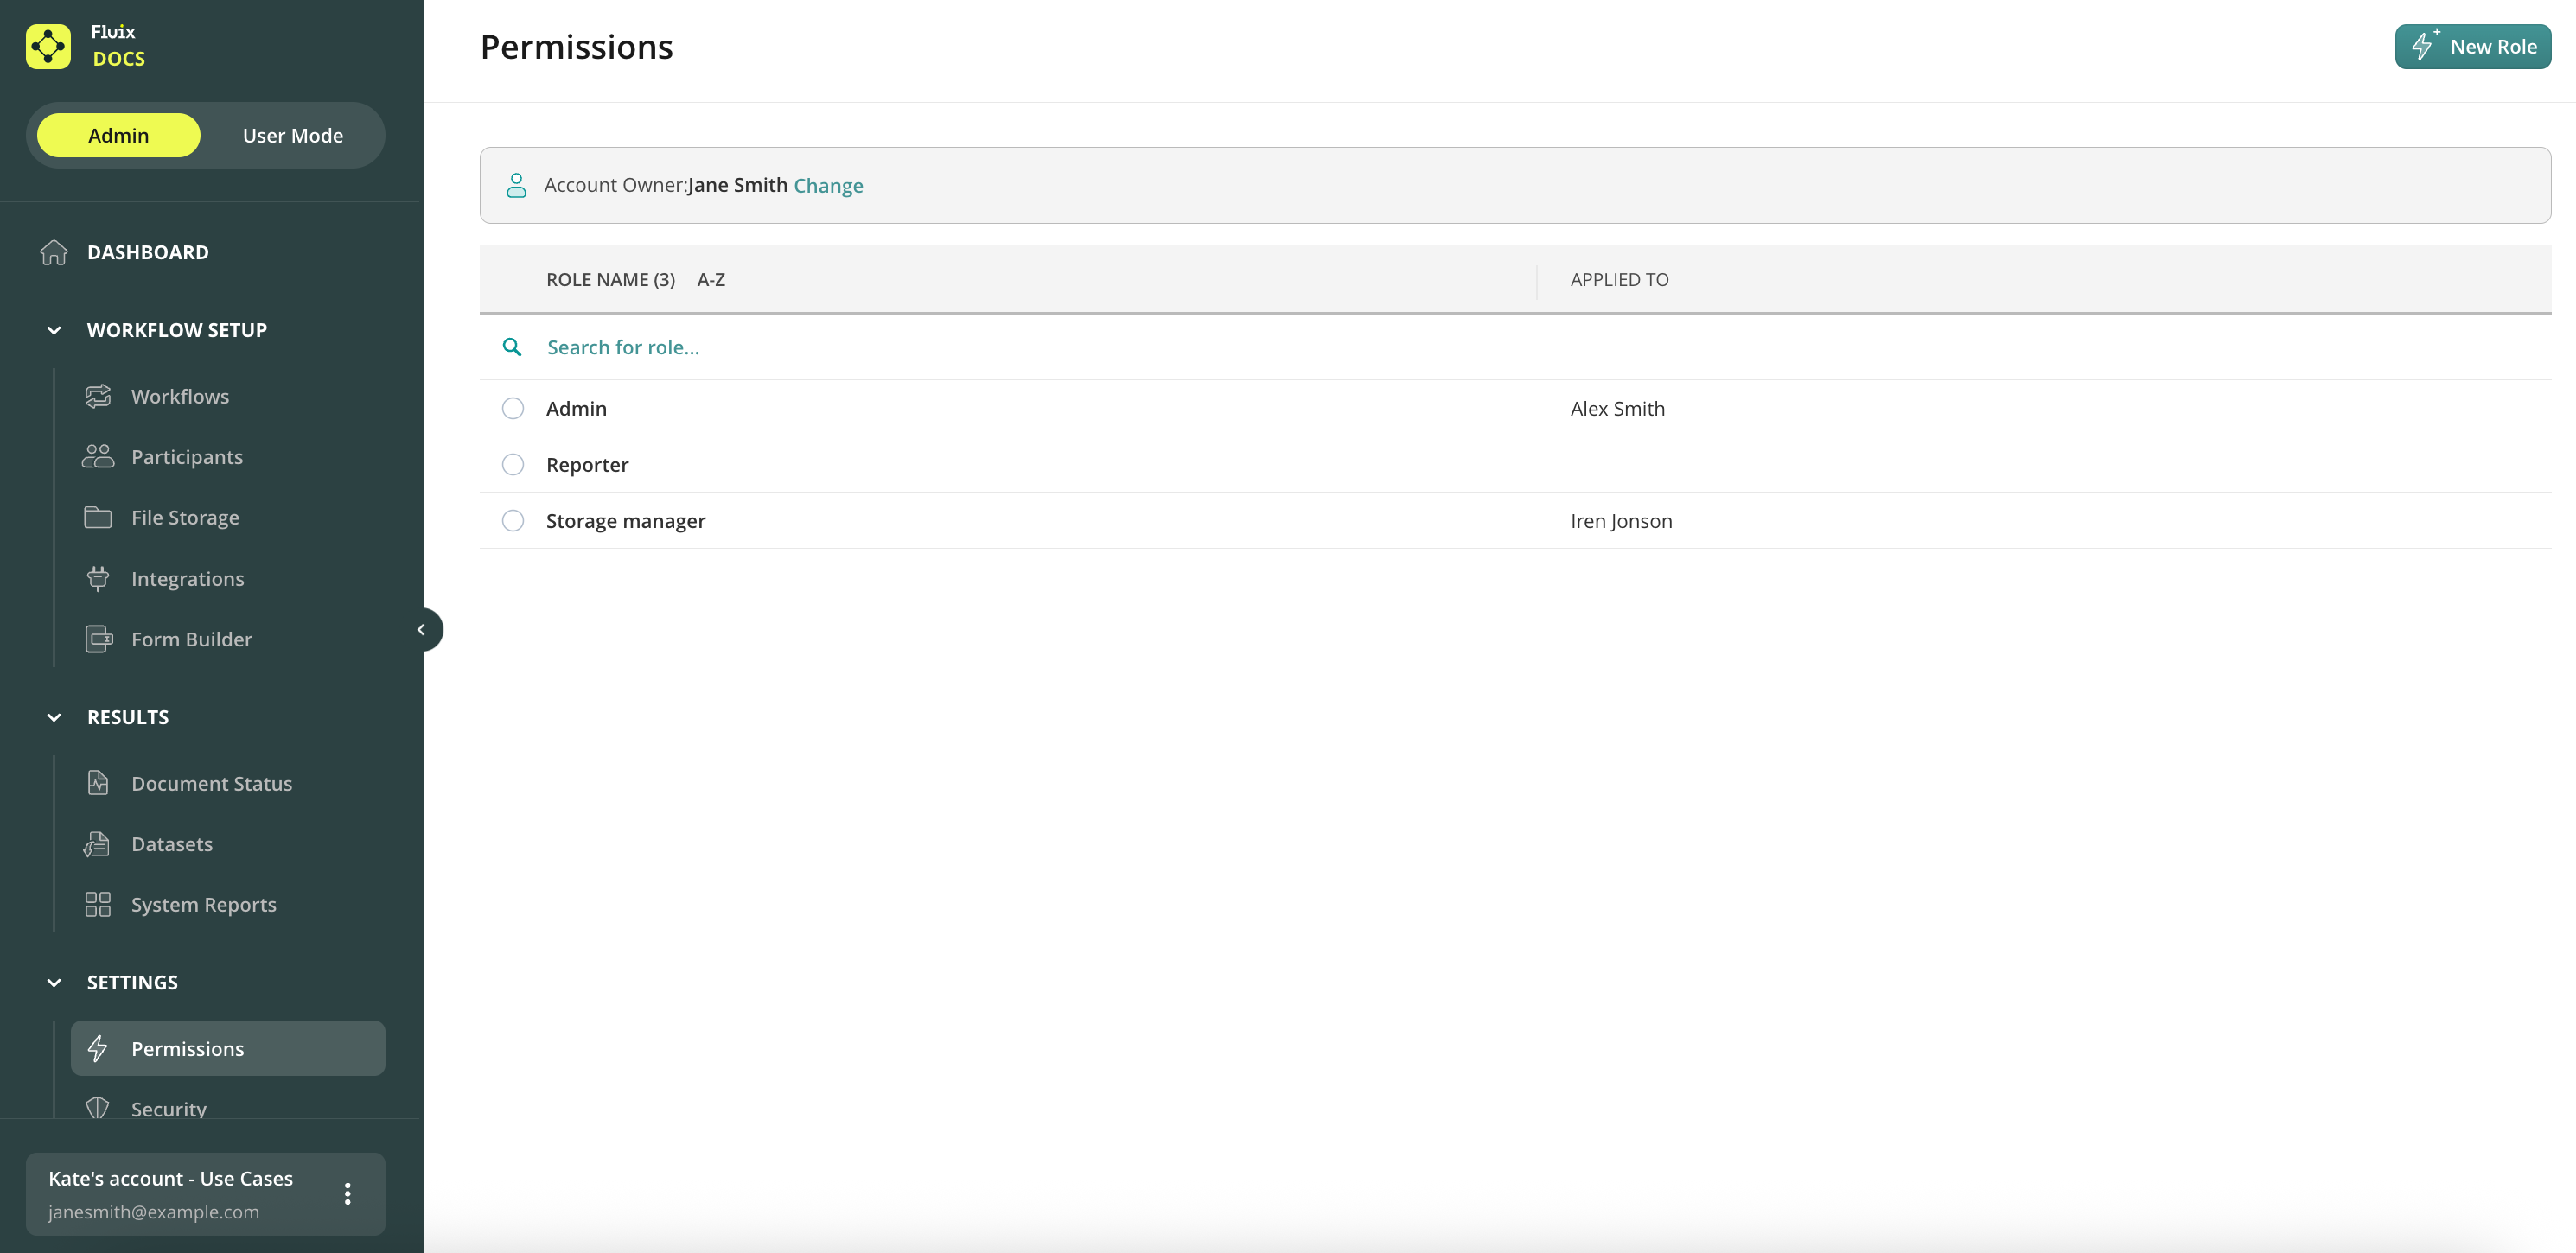Open Document Status menu item
Screen dimensions: 2576x1253
211,783
